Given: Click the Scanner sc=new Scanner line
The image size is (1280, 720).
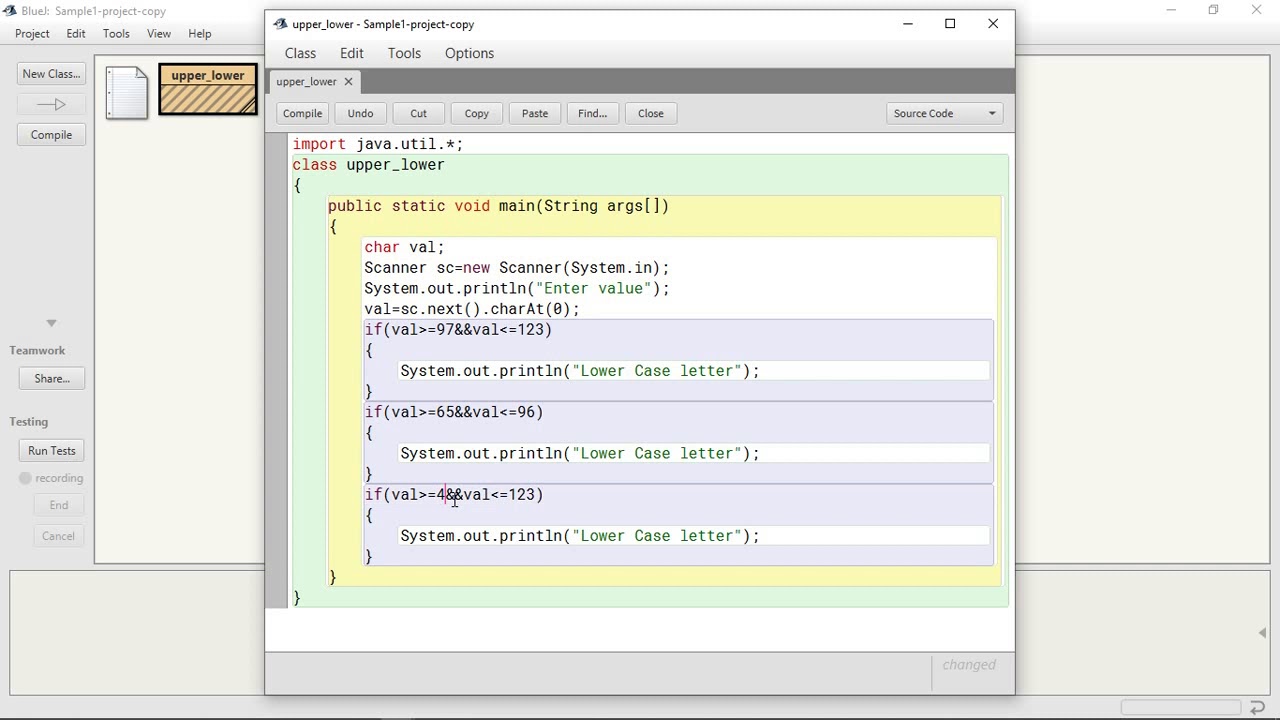Looking at the screenshot, I should click(516, 268).
